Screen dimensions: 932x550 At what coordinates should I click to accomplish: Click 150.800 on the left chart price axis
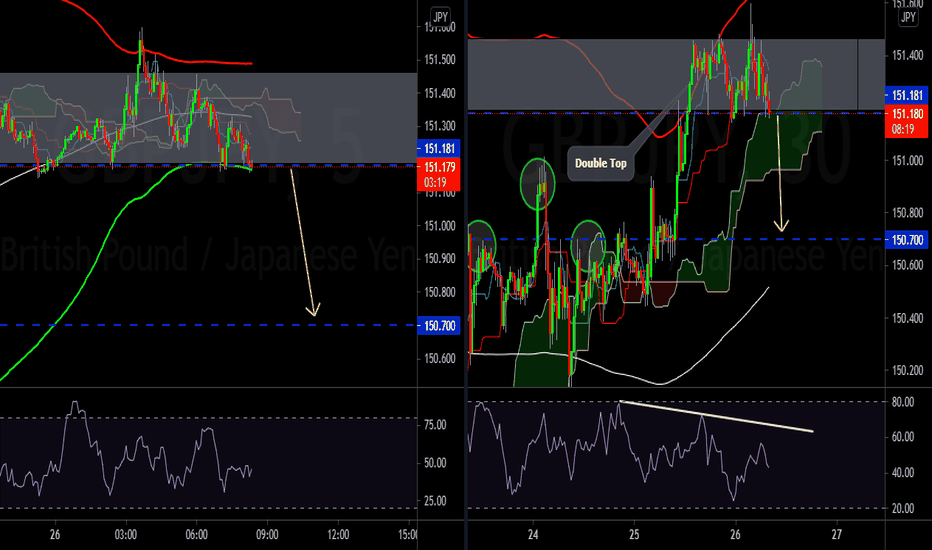(440, 292)
